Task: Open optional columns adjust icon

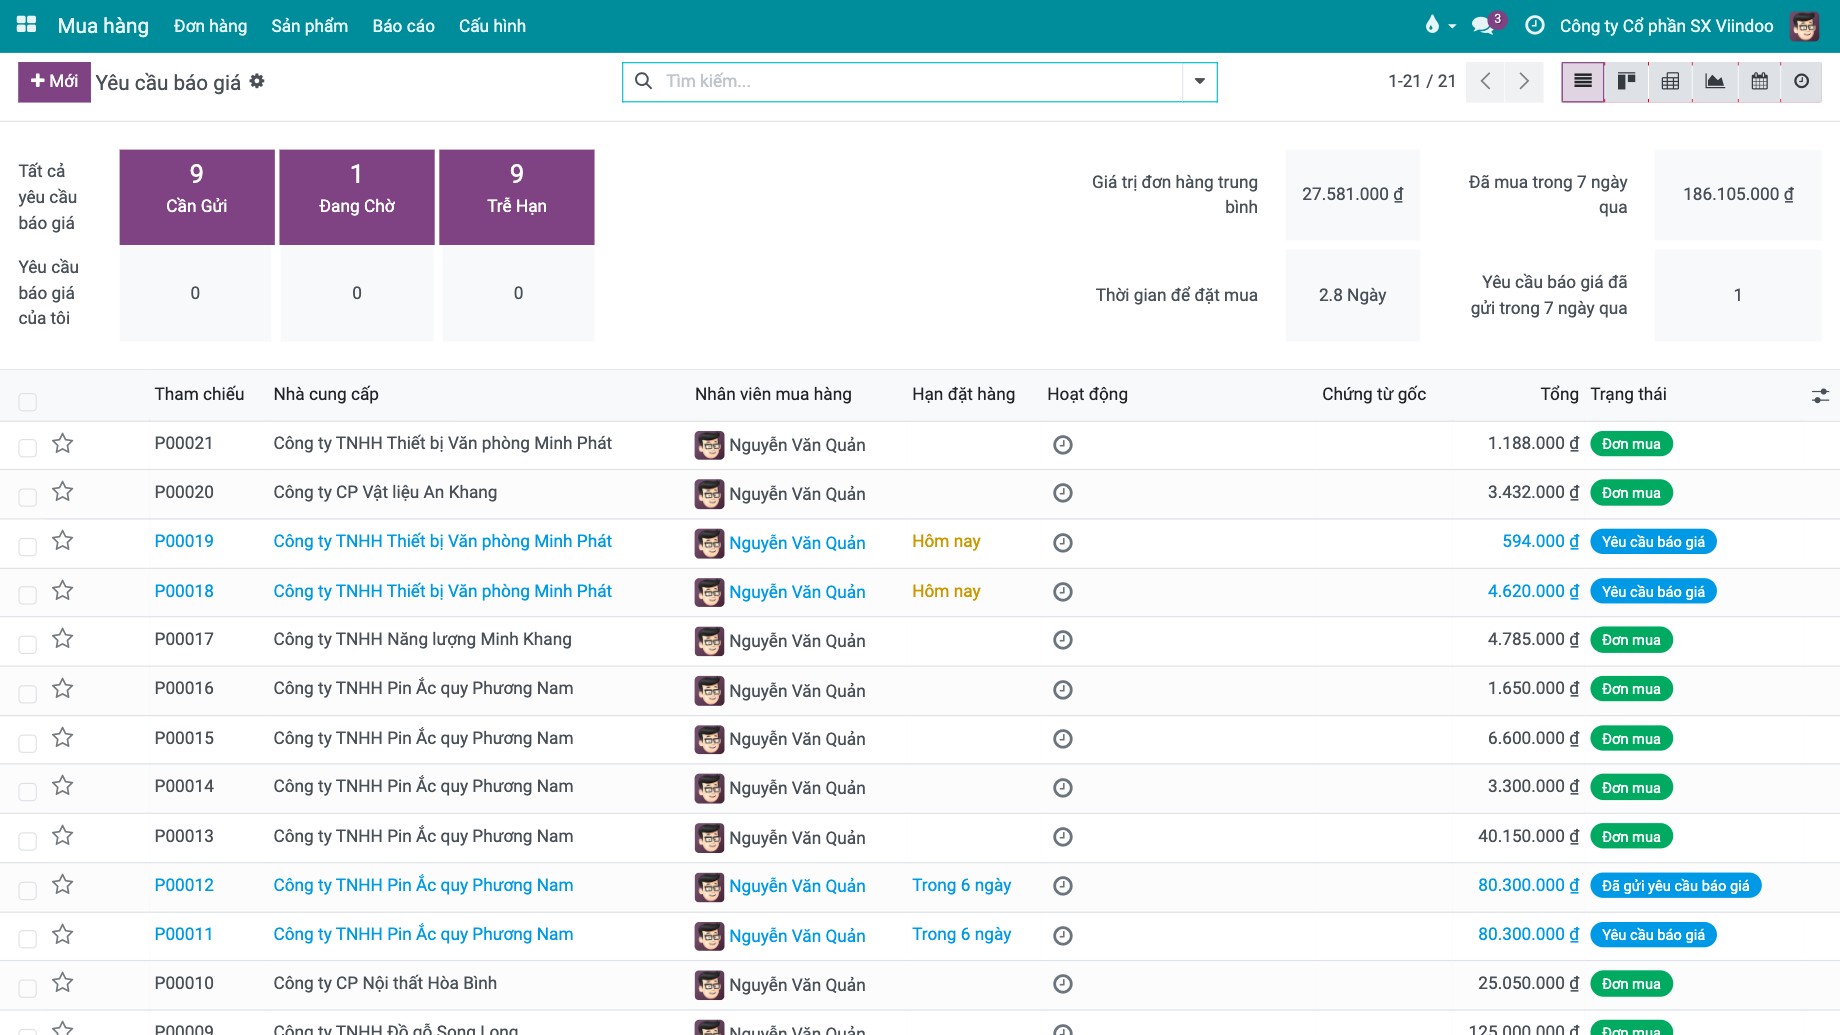Action: (1820, 396)
